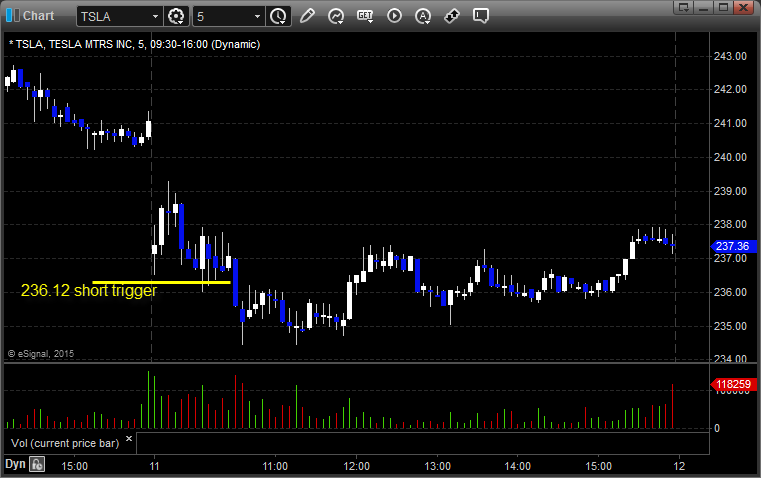This screenshot has width=761, height=478.
Task: Click the Dyn scaling label
Action: pyautogui.click(x=15, y=464)
